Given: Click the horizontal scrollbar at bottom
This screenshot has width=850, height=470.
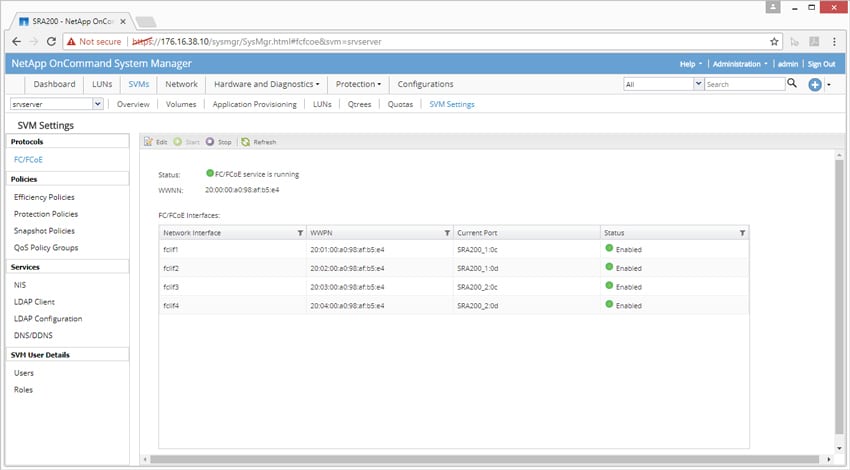Looking at the screenshot, I should click(x=484, y=459).
